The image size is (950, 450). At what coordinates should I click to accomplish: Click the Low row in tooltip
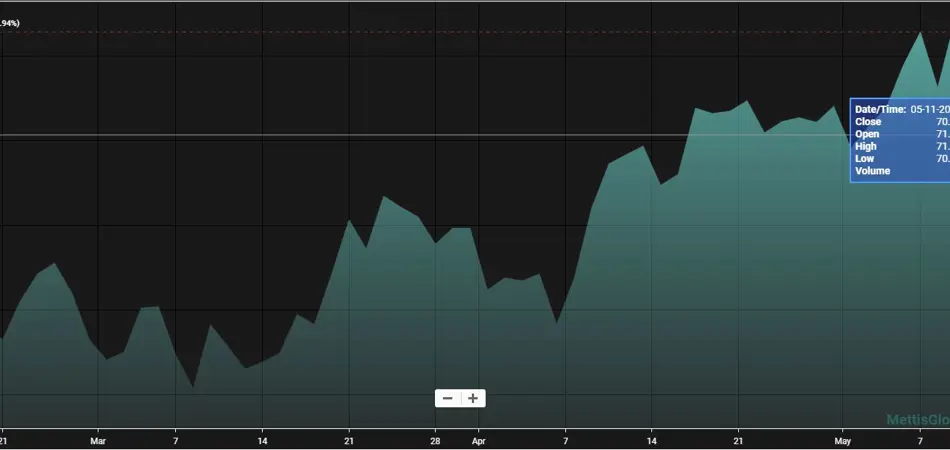click(899, 158)
